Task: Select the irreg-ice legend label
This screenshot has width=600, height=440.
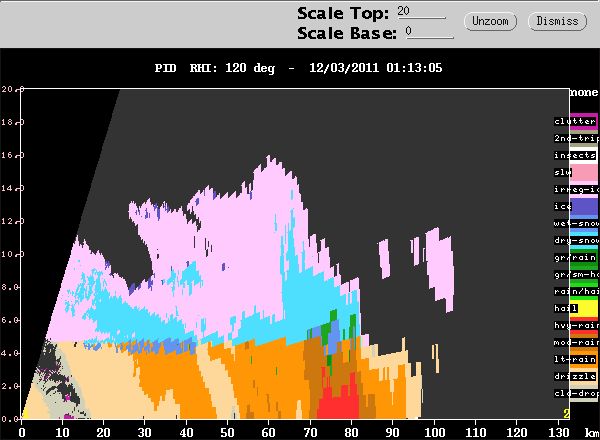Action: [576, 189]
